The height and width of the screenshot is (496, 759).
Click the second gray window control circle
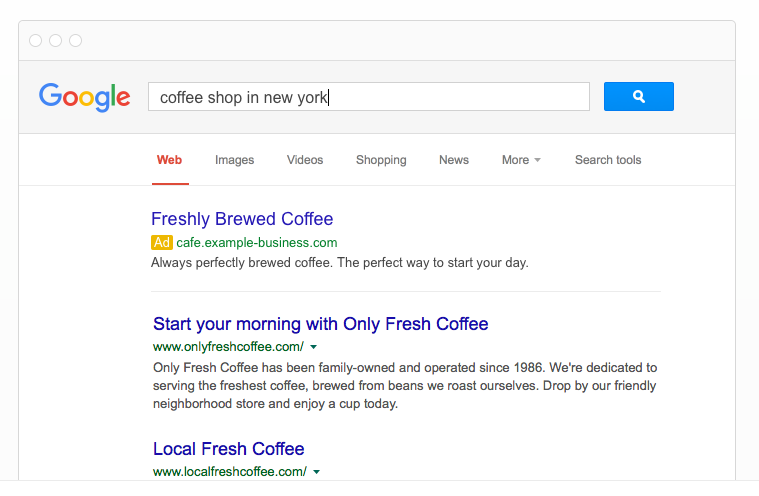tap(56, 41)
